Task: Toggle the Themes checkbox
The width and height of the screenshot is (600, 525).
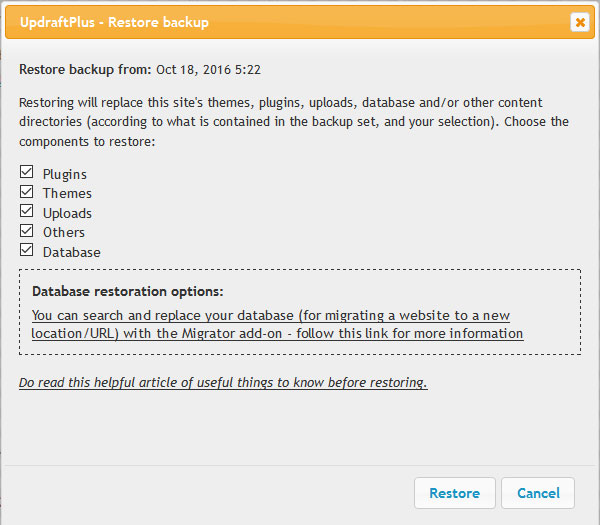Action: [x=26, y=192]
